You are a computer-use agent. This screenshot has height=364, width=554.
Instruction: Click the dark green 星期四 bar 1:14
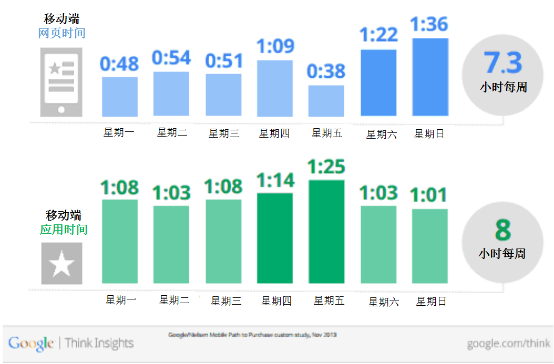(275, 238)
